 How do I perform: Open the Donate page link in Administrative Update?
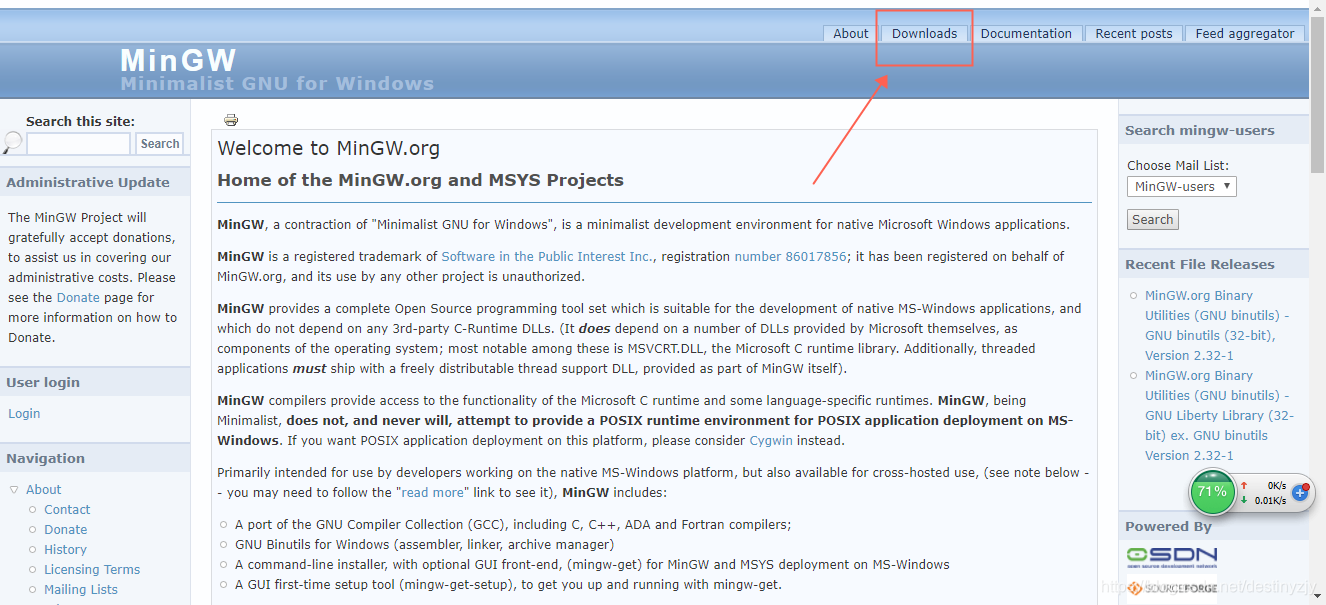coord(77,297)
